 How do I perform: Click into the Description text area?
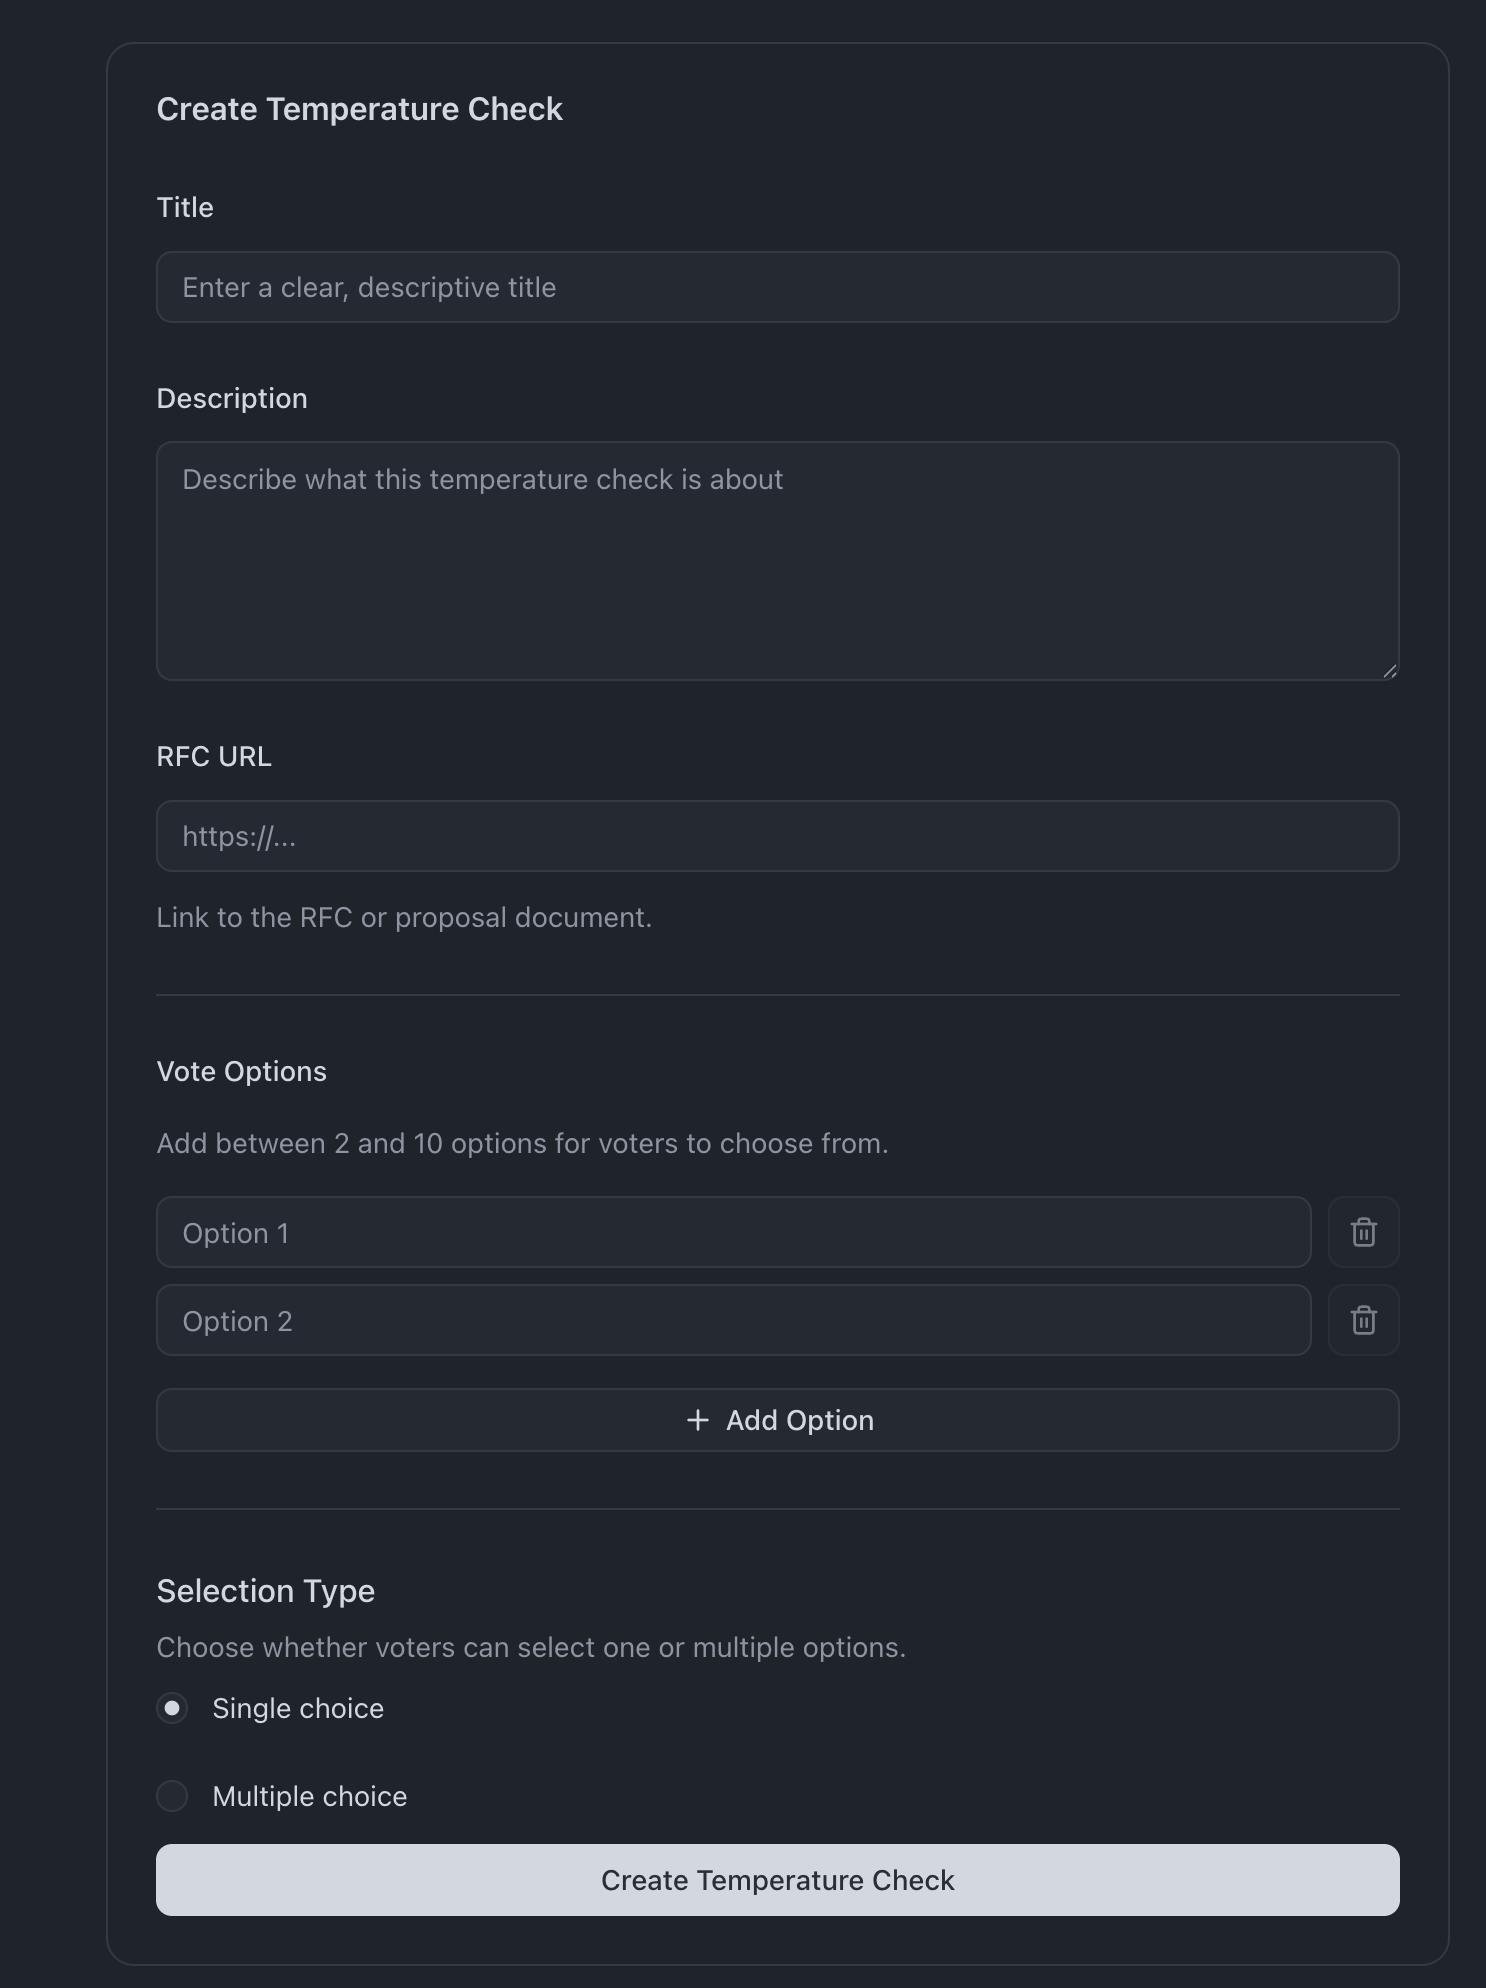(x=777, y=561)
